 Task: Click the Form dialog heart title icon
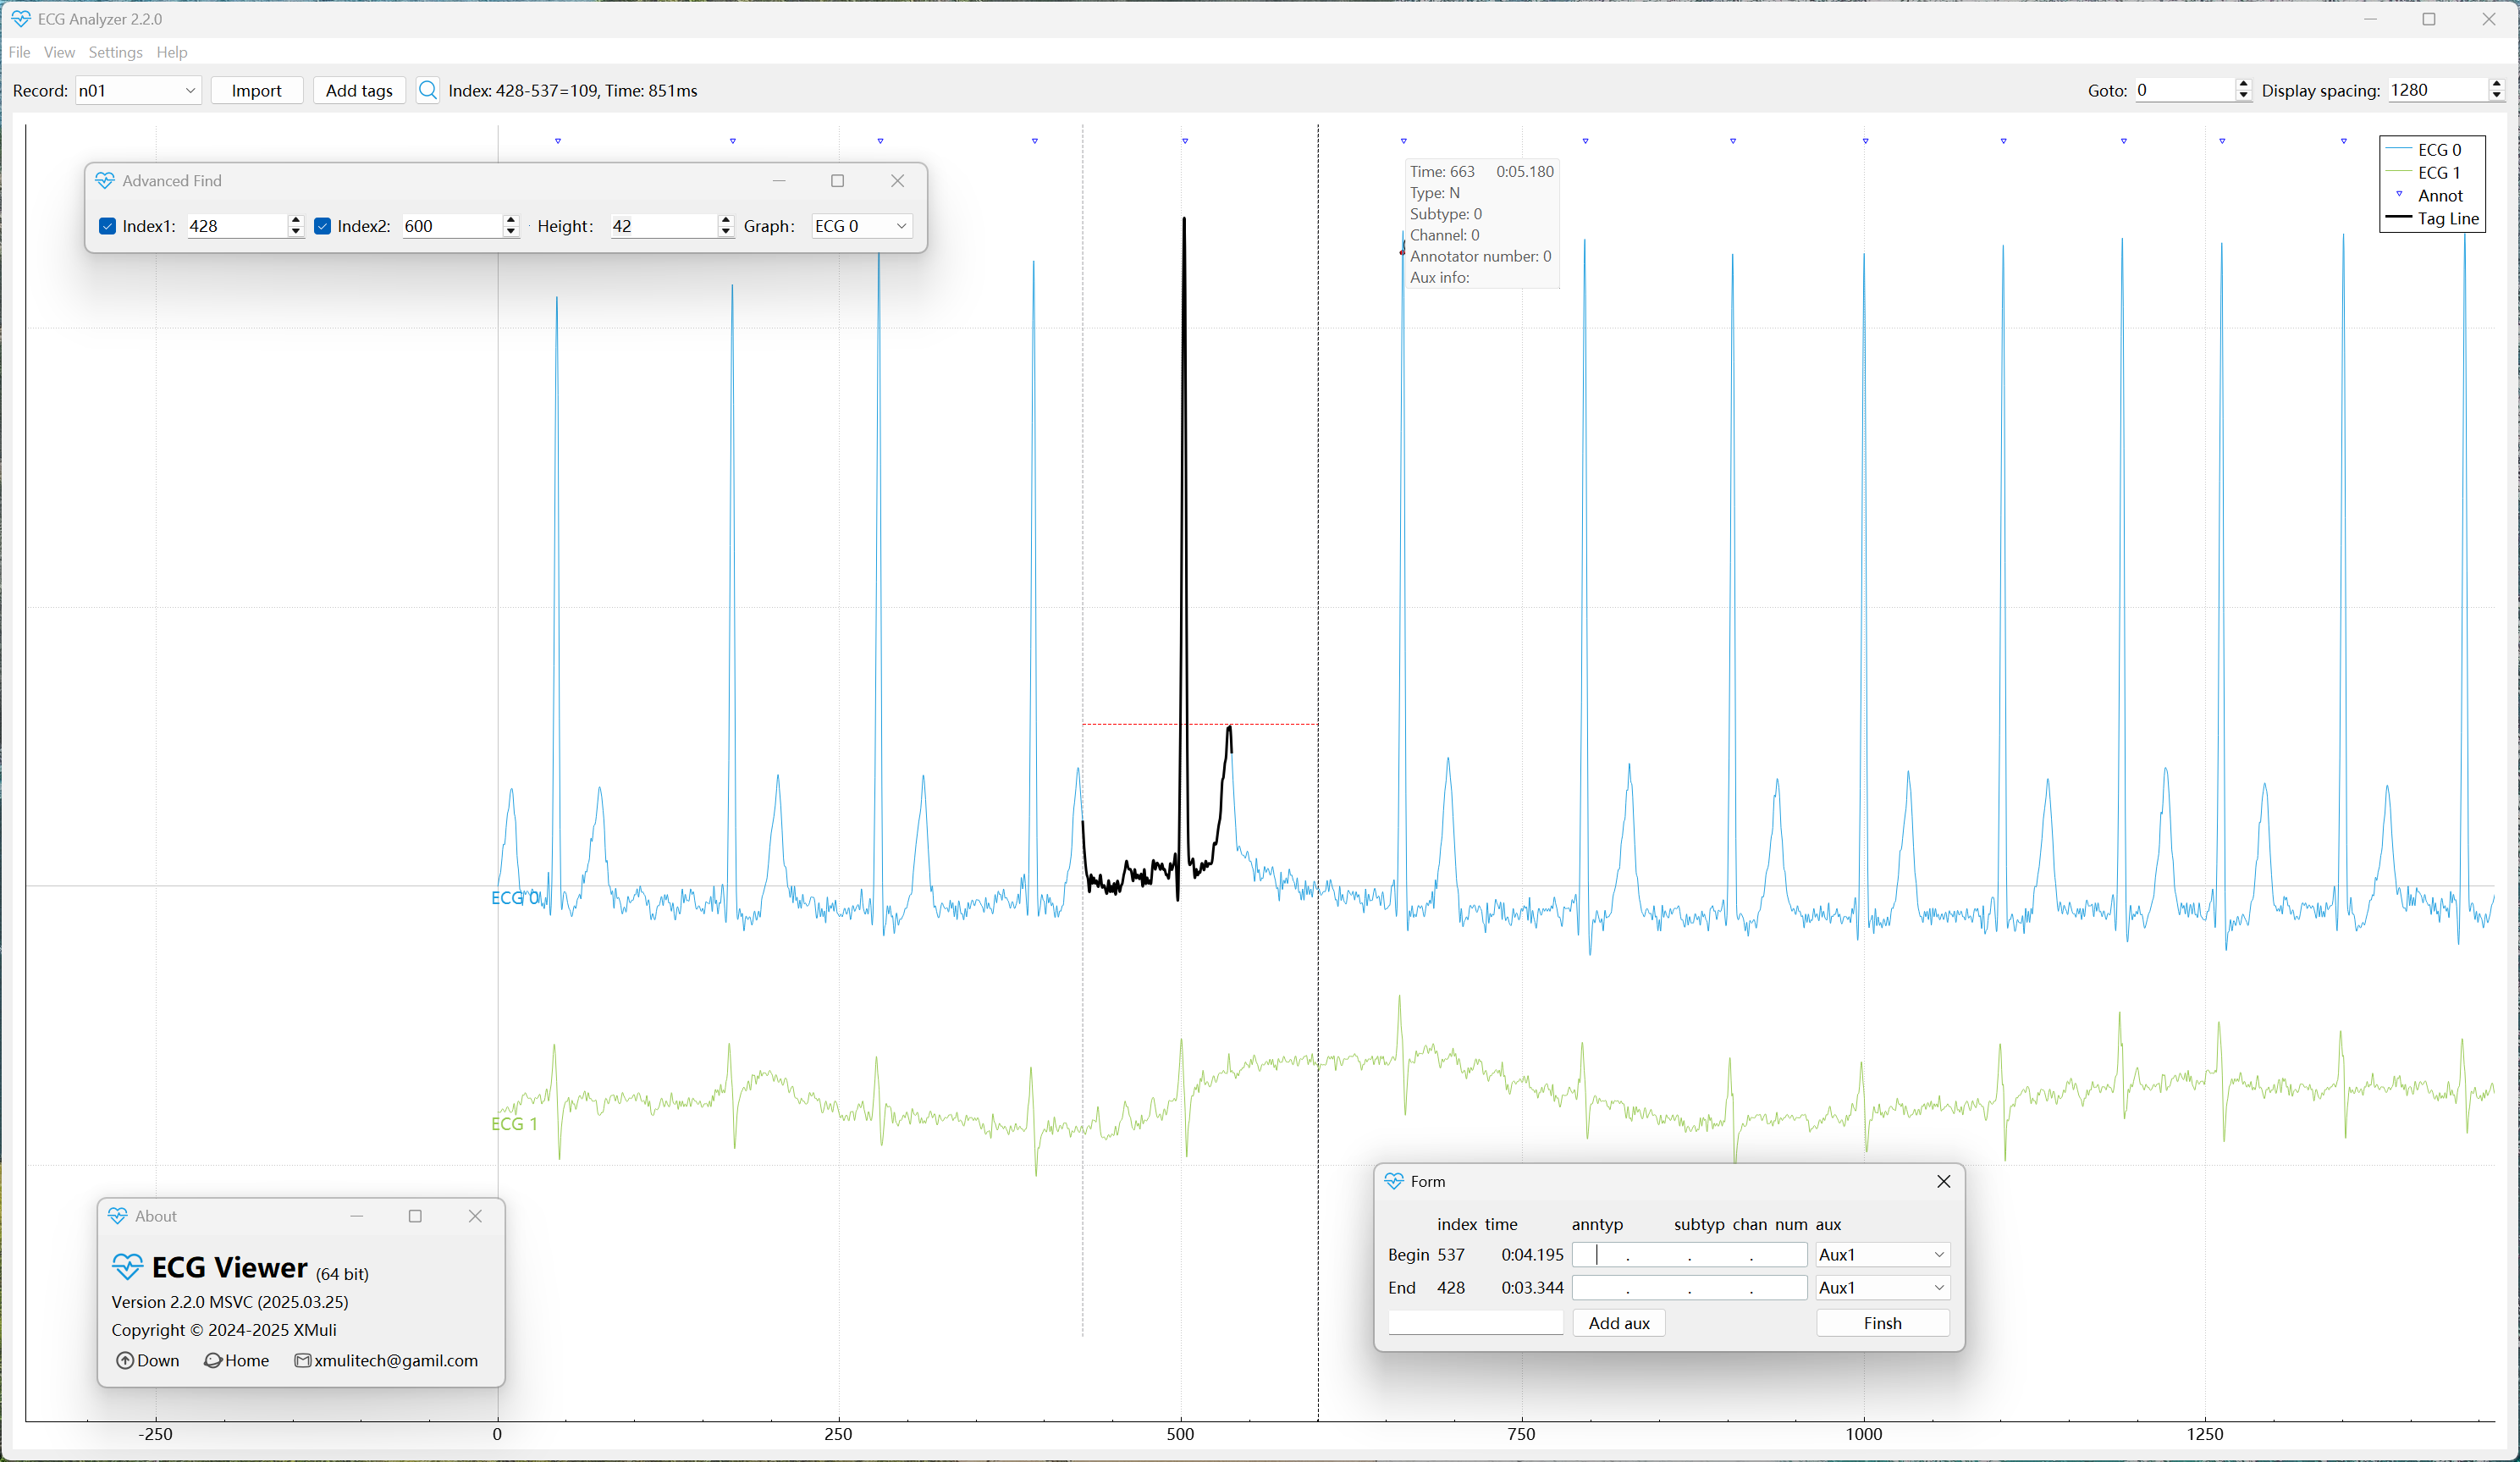(1394, 1181)
